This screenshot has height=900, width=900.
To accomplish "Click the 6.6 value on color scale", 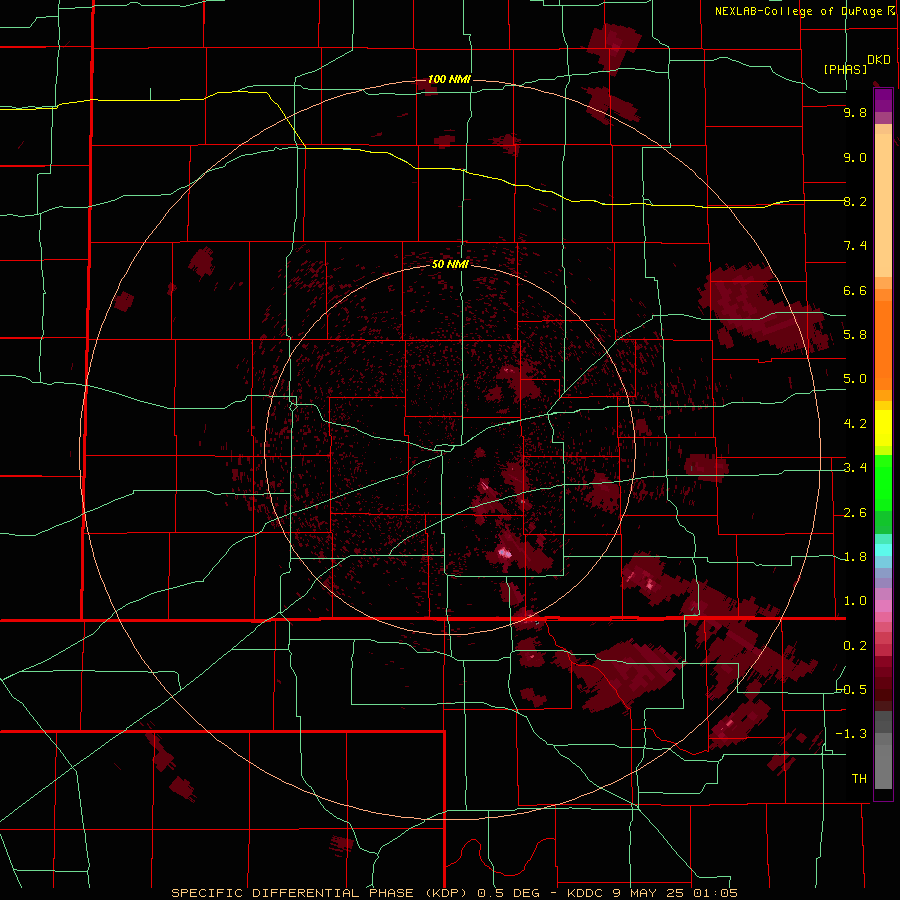I will pos(855,290).
